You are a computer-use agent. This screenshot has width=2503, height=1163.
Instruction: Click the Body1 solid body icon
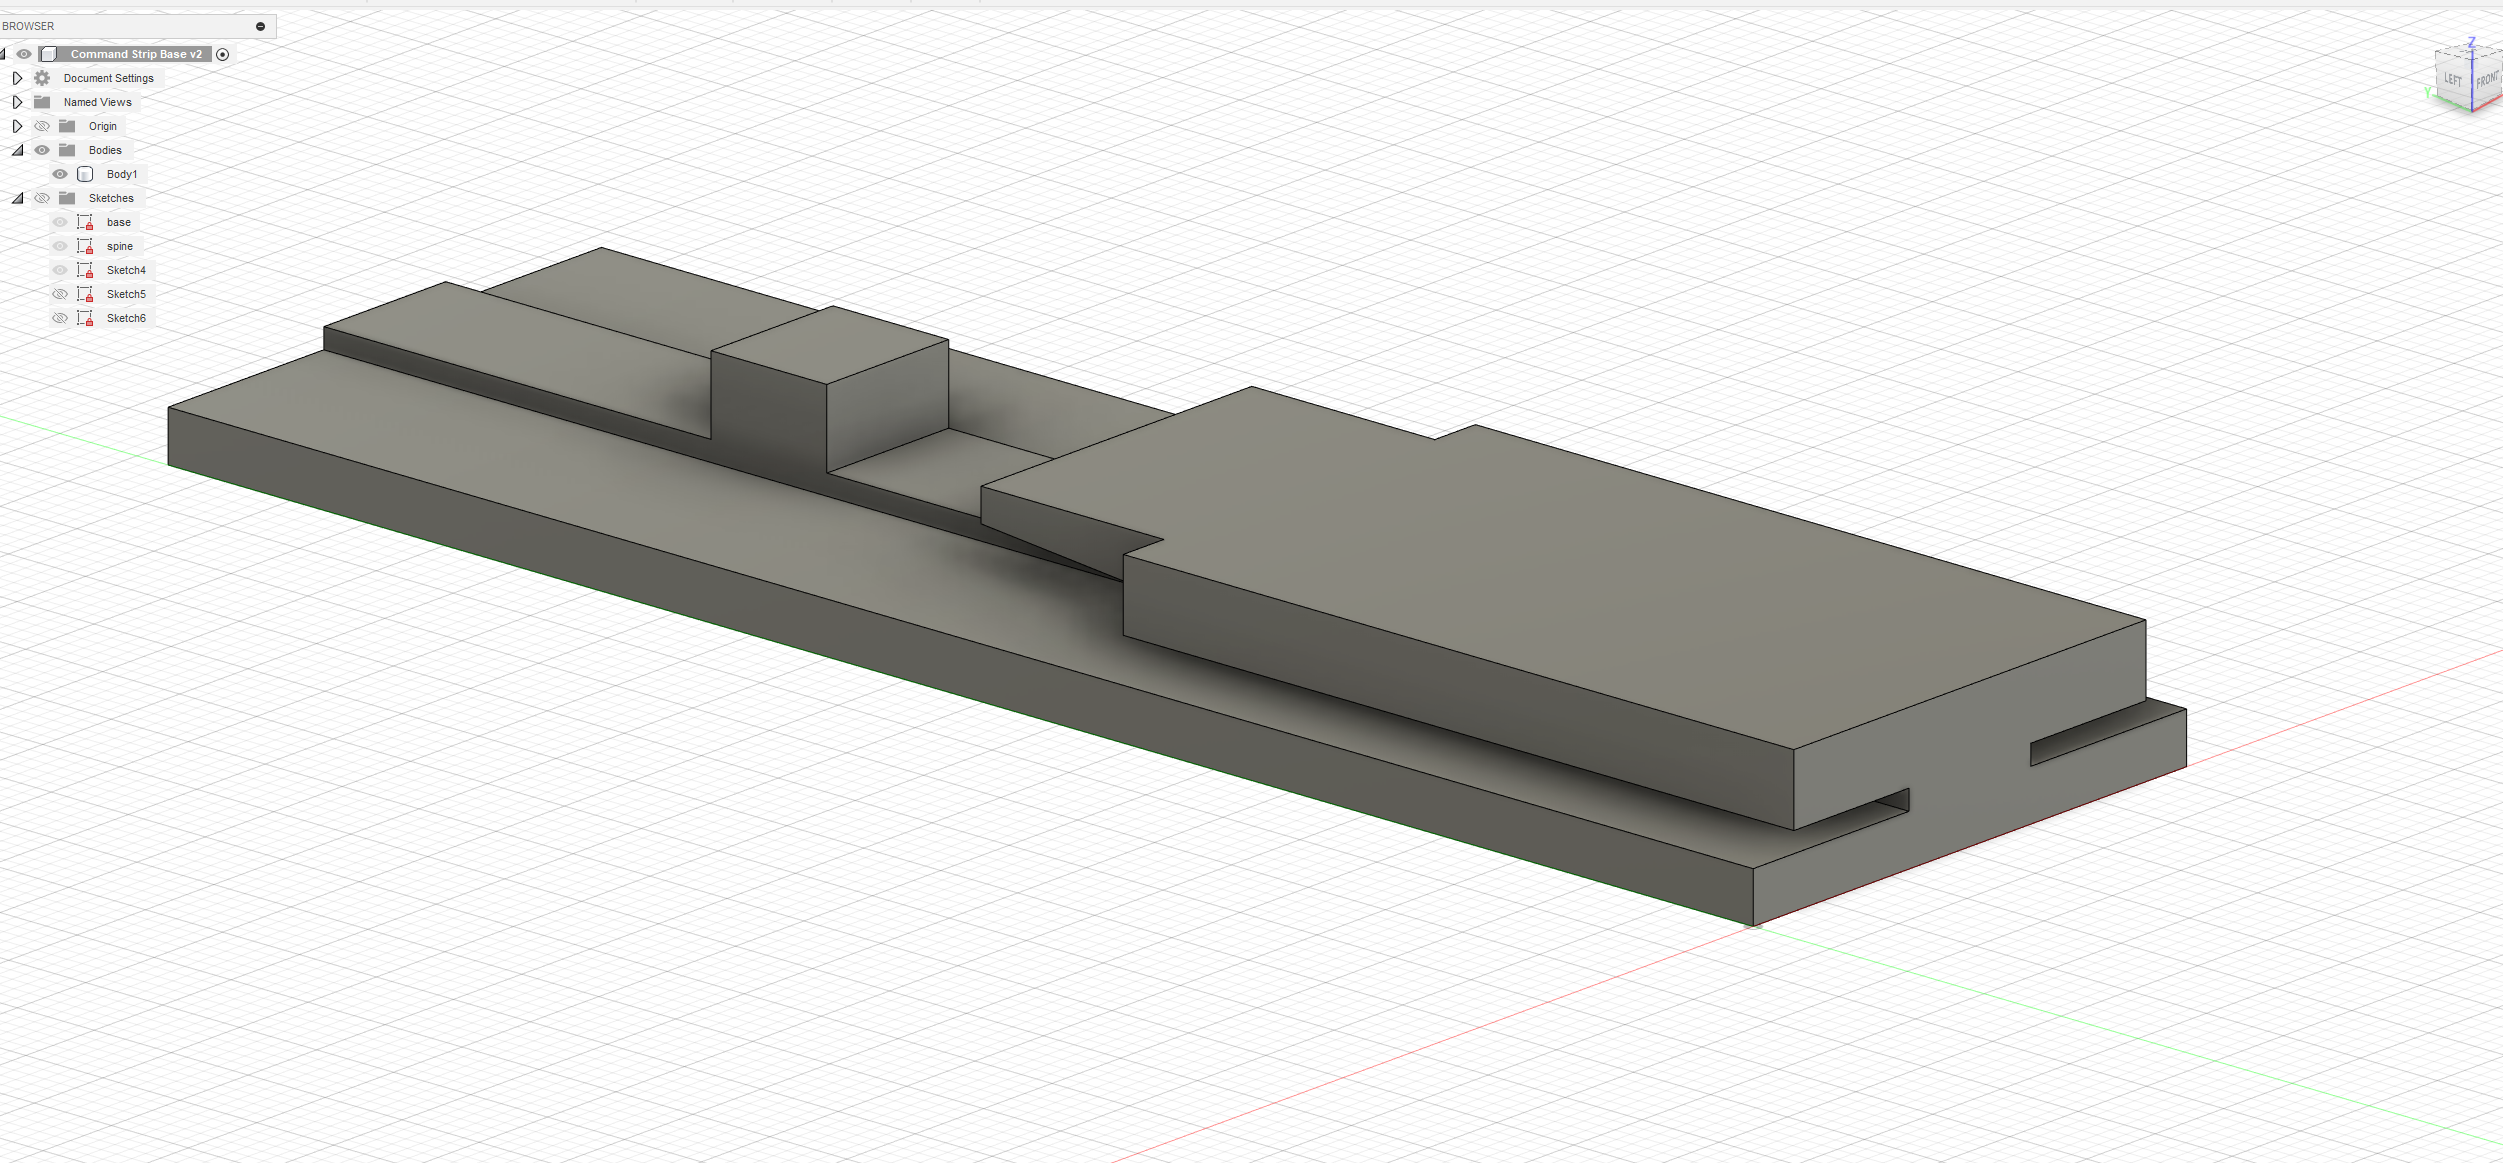(85, 174)
